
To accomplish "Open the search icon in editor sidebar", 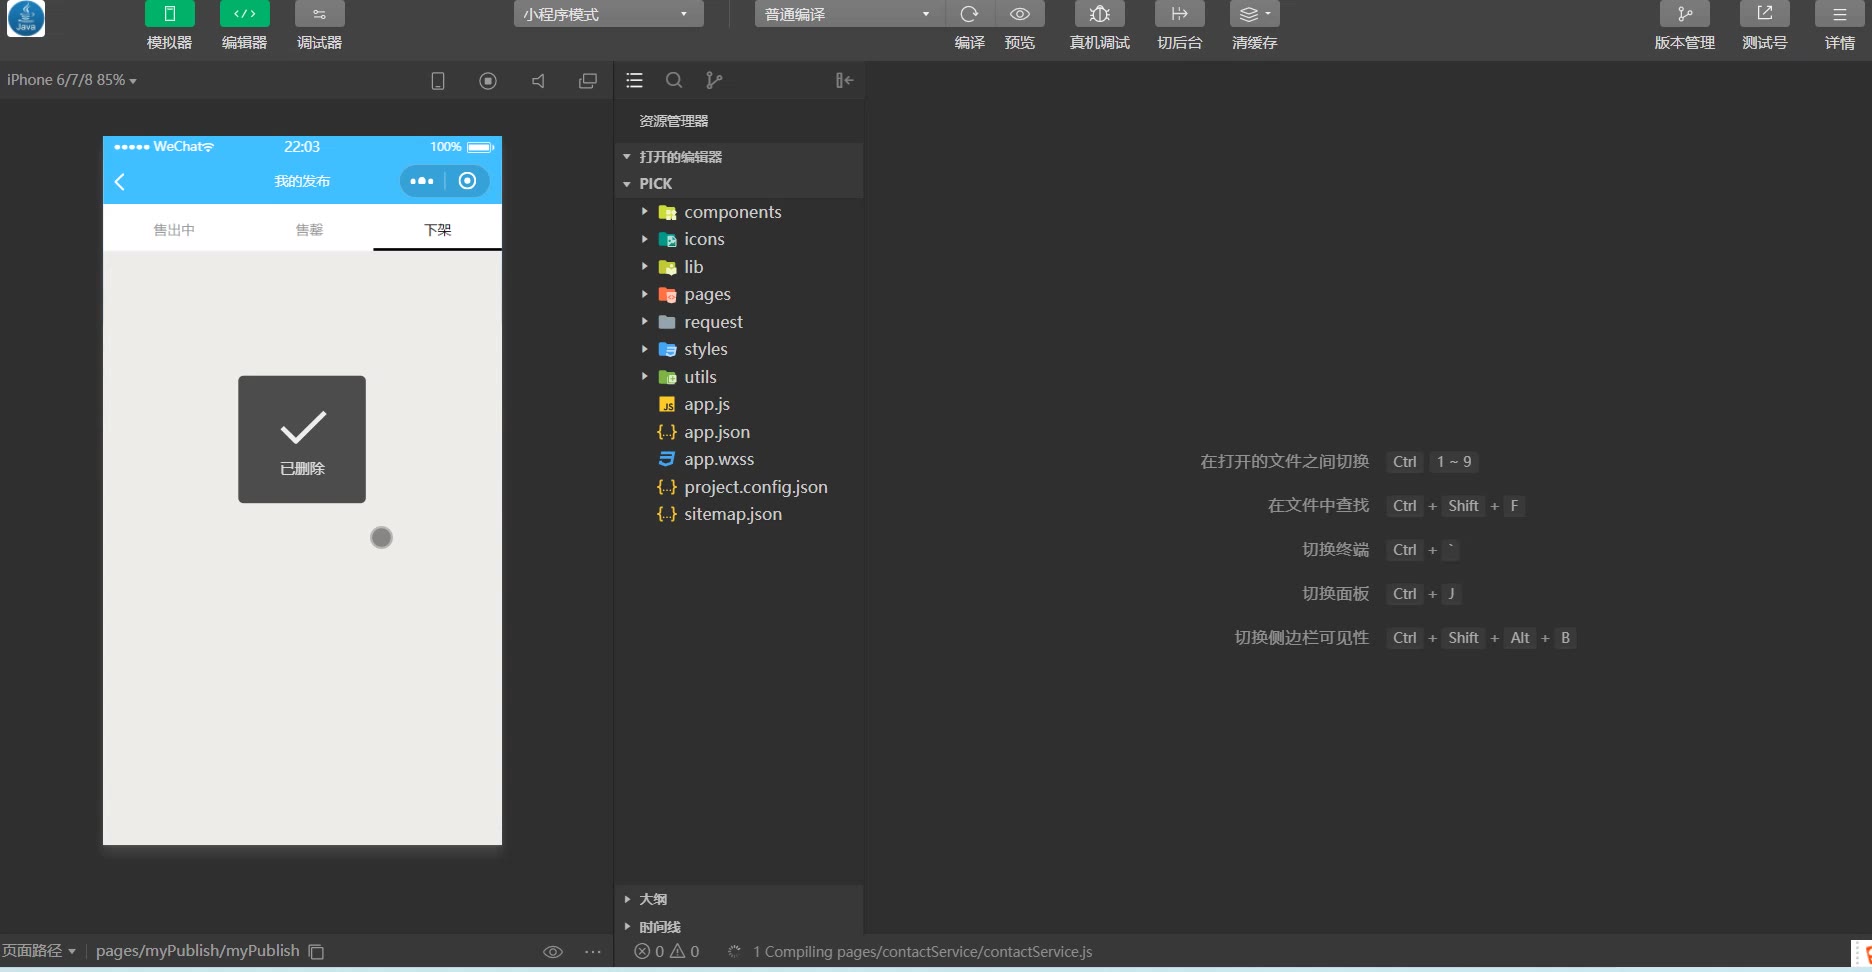I will tap(674, 81).
